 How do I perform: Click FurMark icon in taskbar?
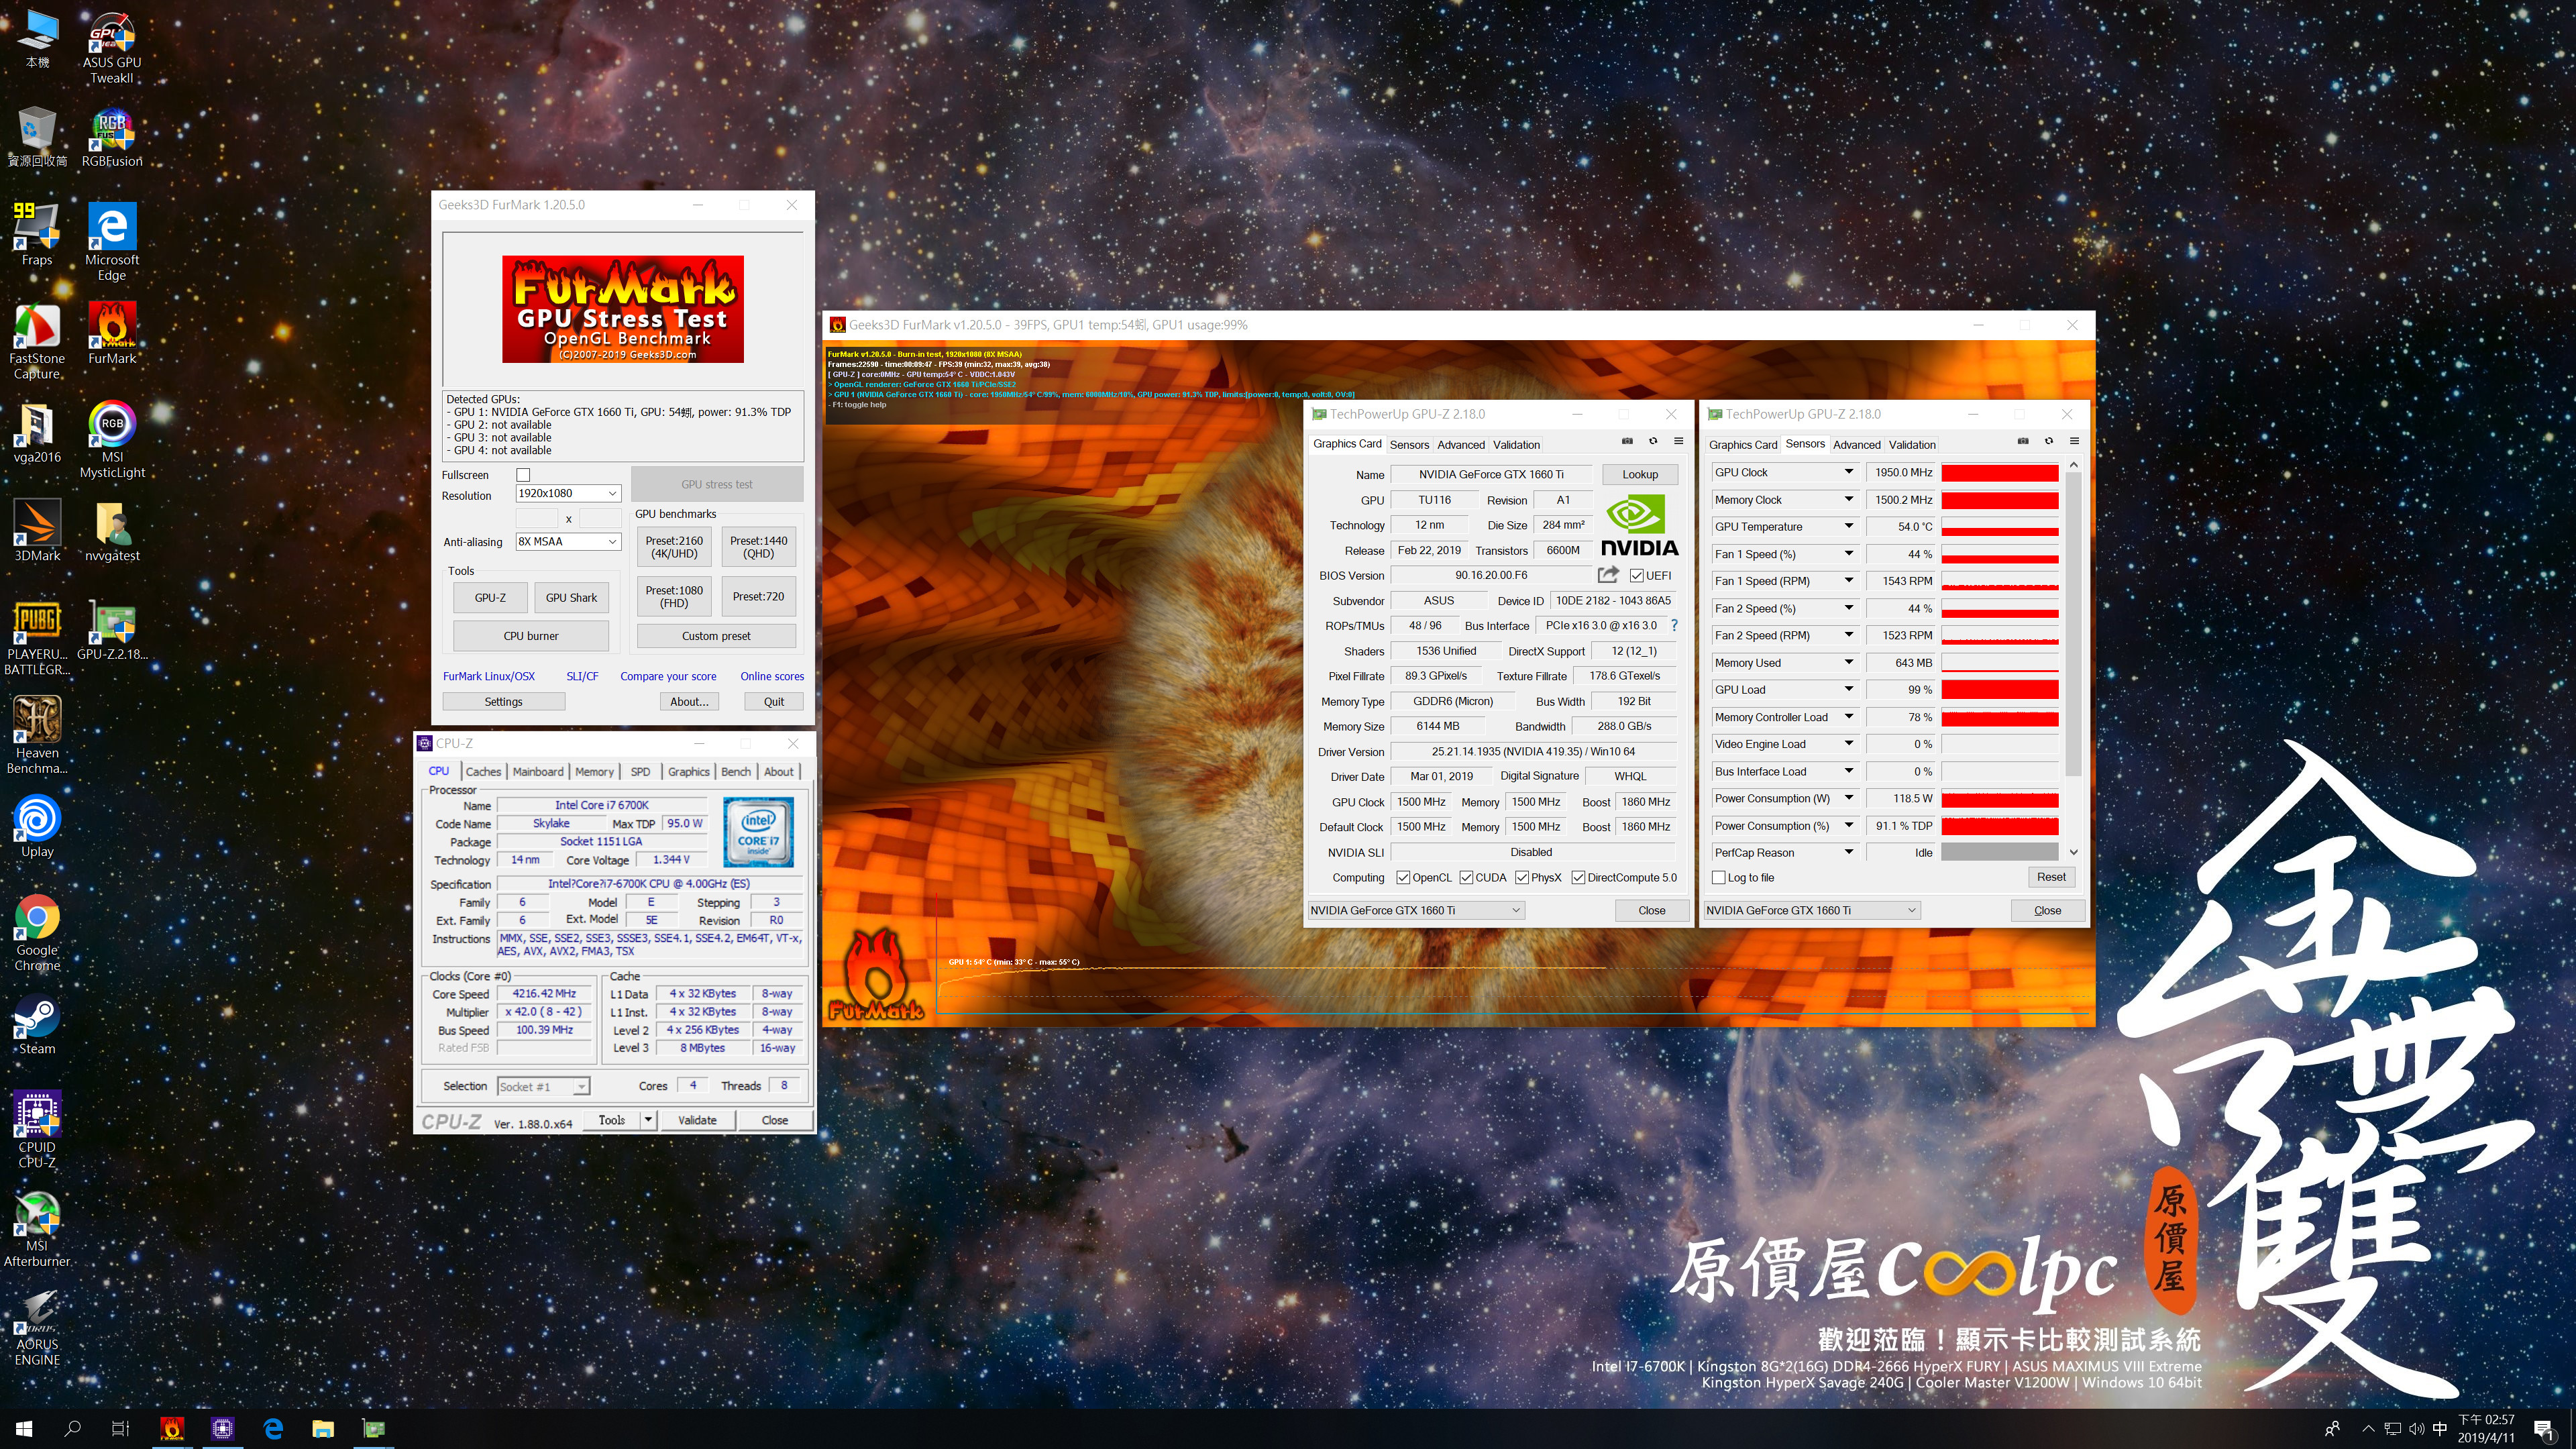[x=172, y=1428]
